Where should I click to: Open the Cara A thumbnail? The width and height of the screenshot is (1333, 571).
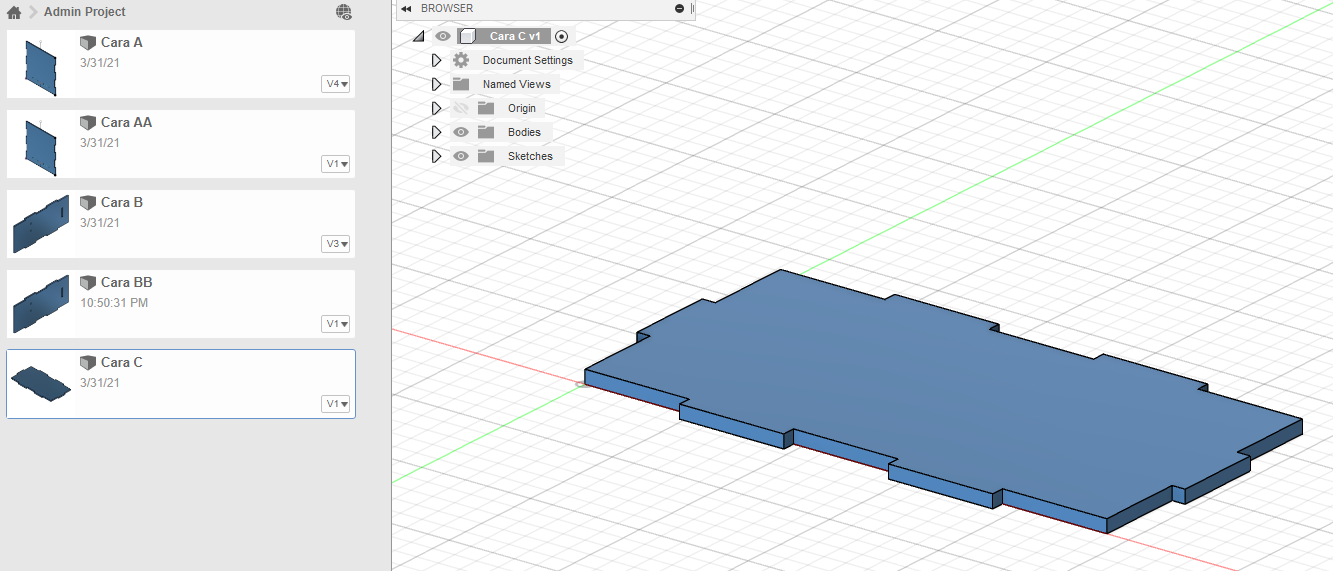(40, 67)
